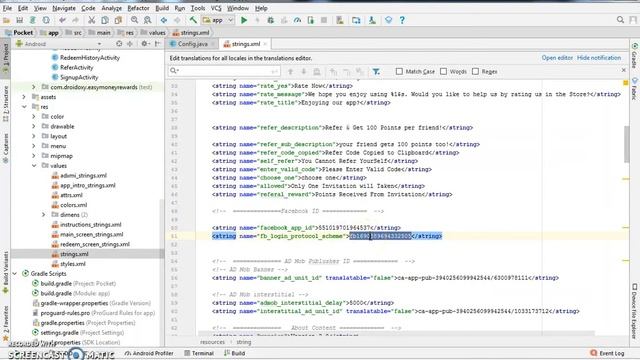This screenshot has width=640, height=360.
Task: Enable the Words checkbox
Action: [x=444, y=71]
